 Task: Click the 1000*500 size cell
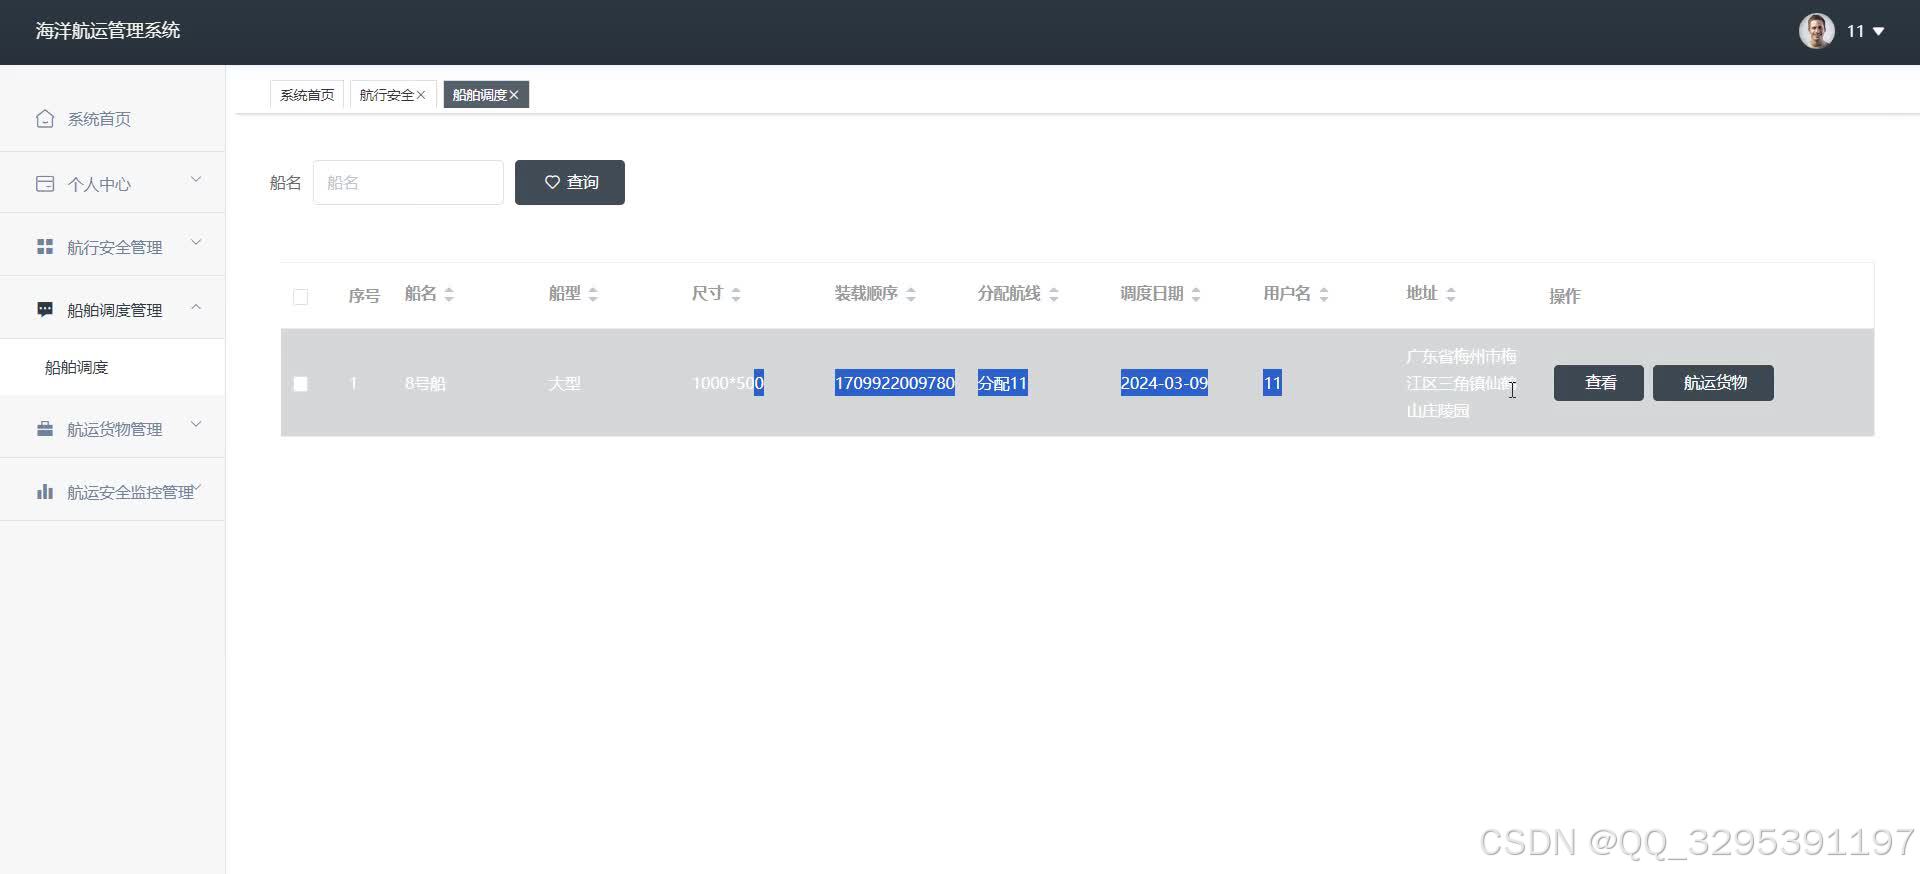728,383
